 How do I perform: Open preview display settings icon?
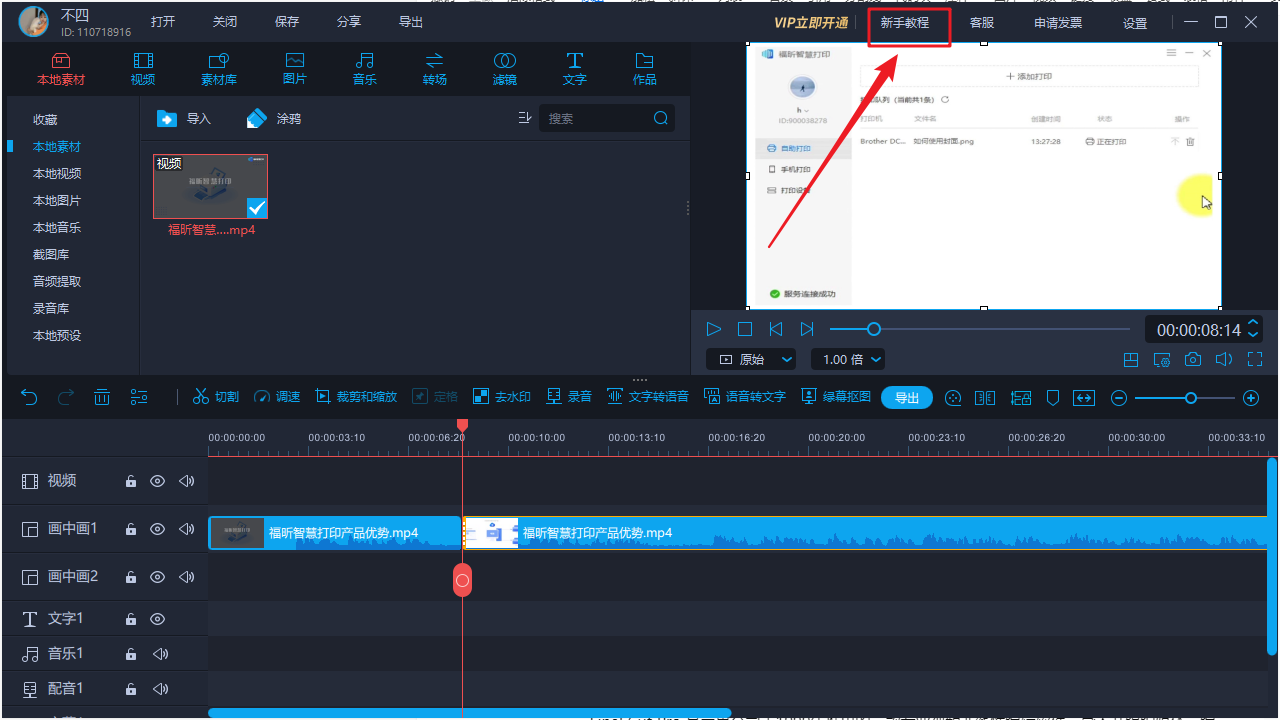coord(1162,360)
